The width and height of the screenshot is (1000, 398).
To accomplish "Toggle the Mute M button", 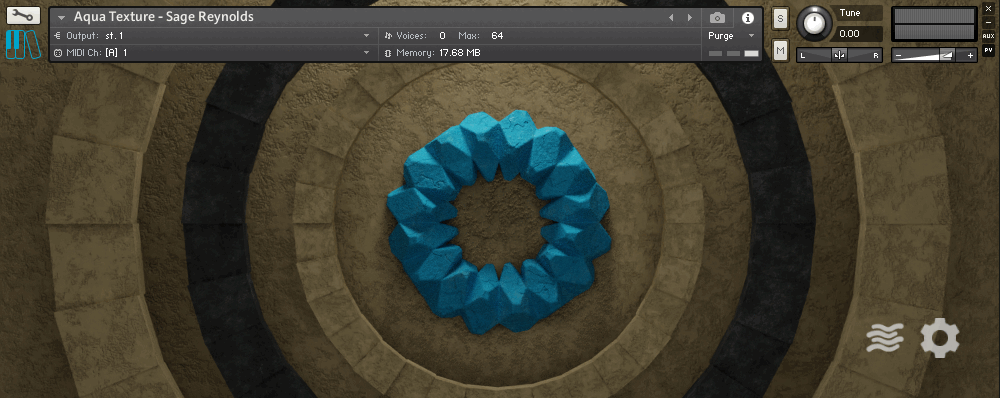I will (x=780, y=50).
